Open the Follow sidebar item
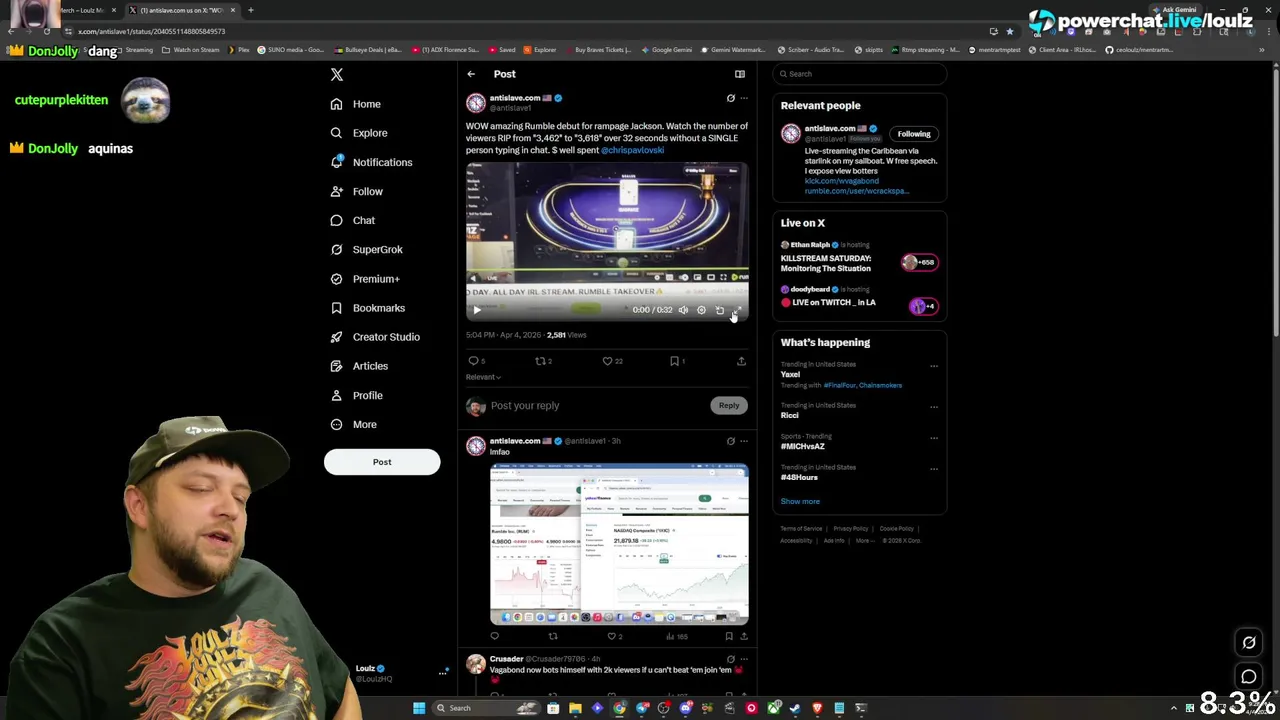 356,191
